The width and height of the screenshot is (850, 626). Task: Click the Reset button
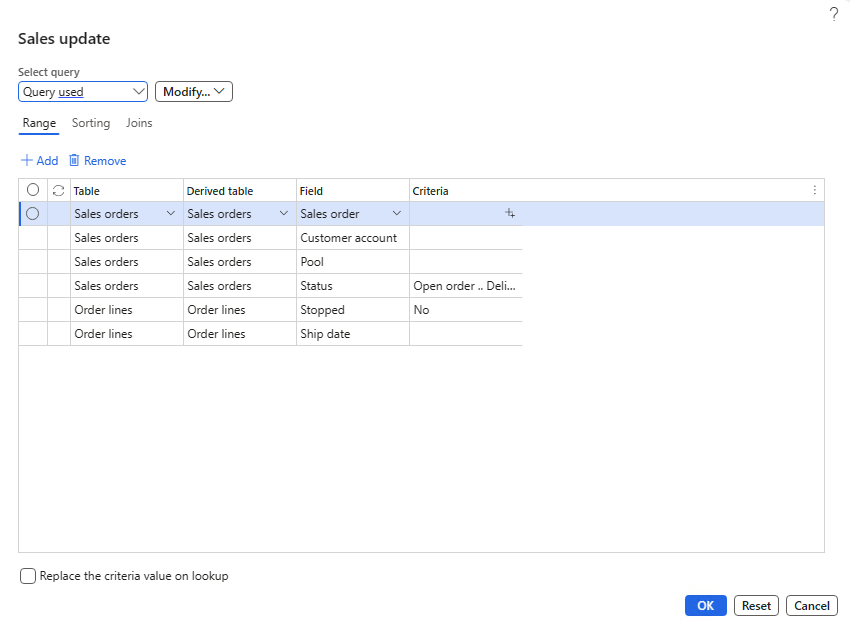tap(756, 605)
